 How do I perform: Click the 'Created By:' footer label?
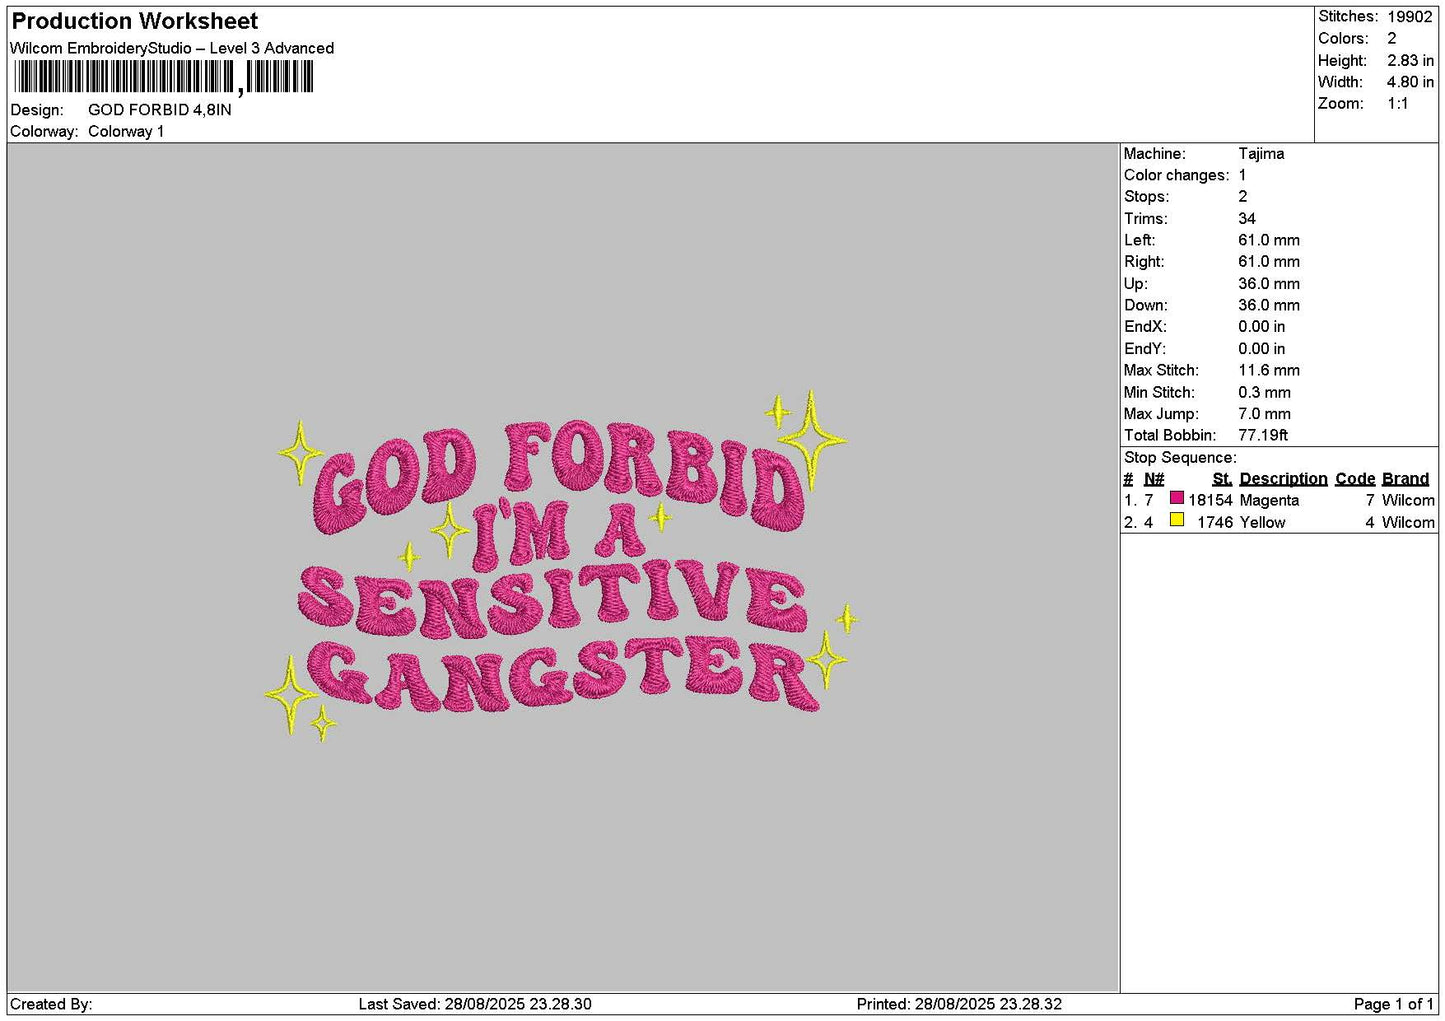click(x=51, y=1004)
